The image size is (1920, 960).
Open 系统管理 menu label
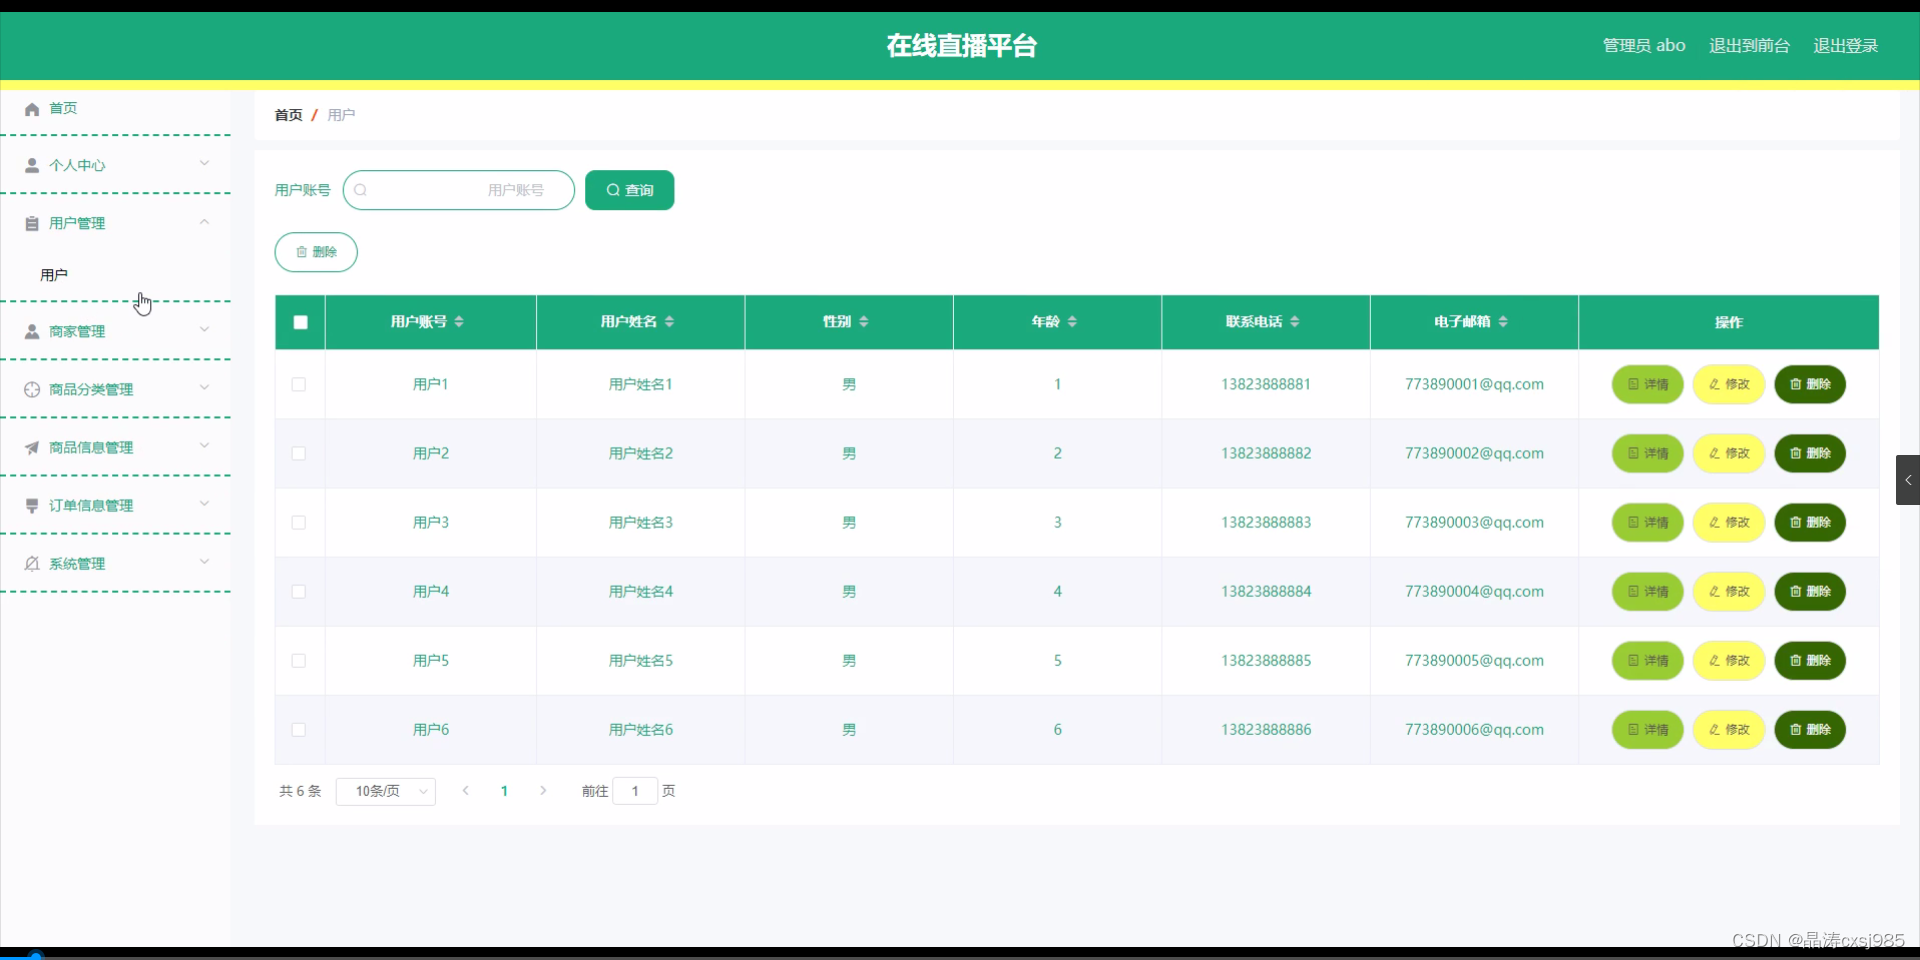tap(77, 563)
